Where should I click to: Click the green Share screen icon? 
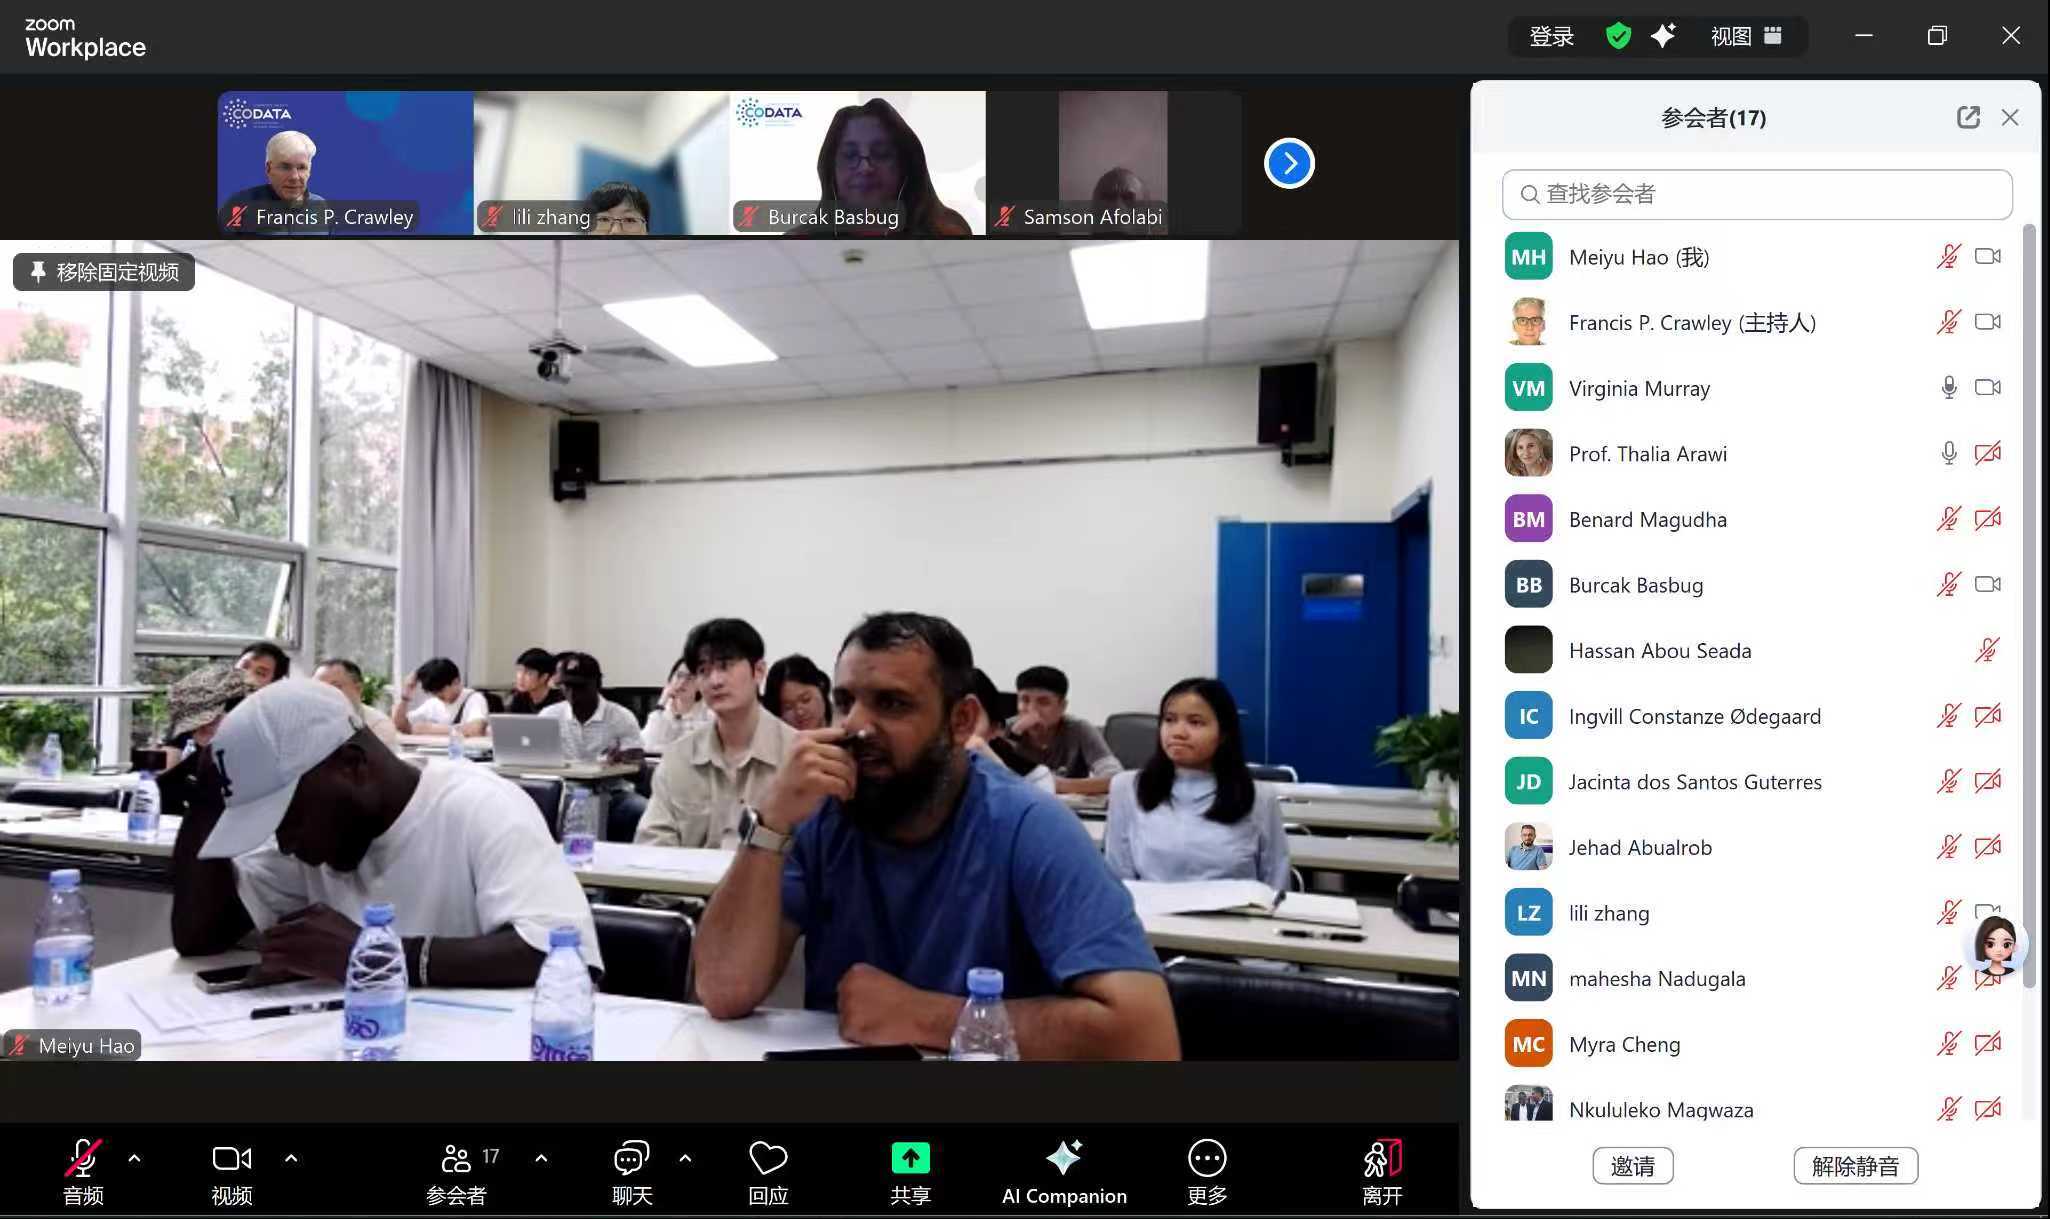click(910, 1159)
